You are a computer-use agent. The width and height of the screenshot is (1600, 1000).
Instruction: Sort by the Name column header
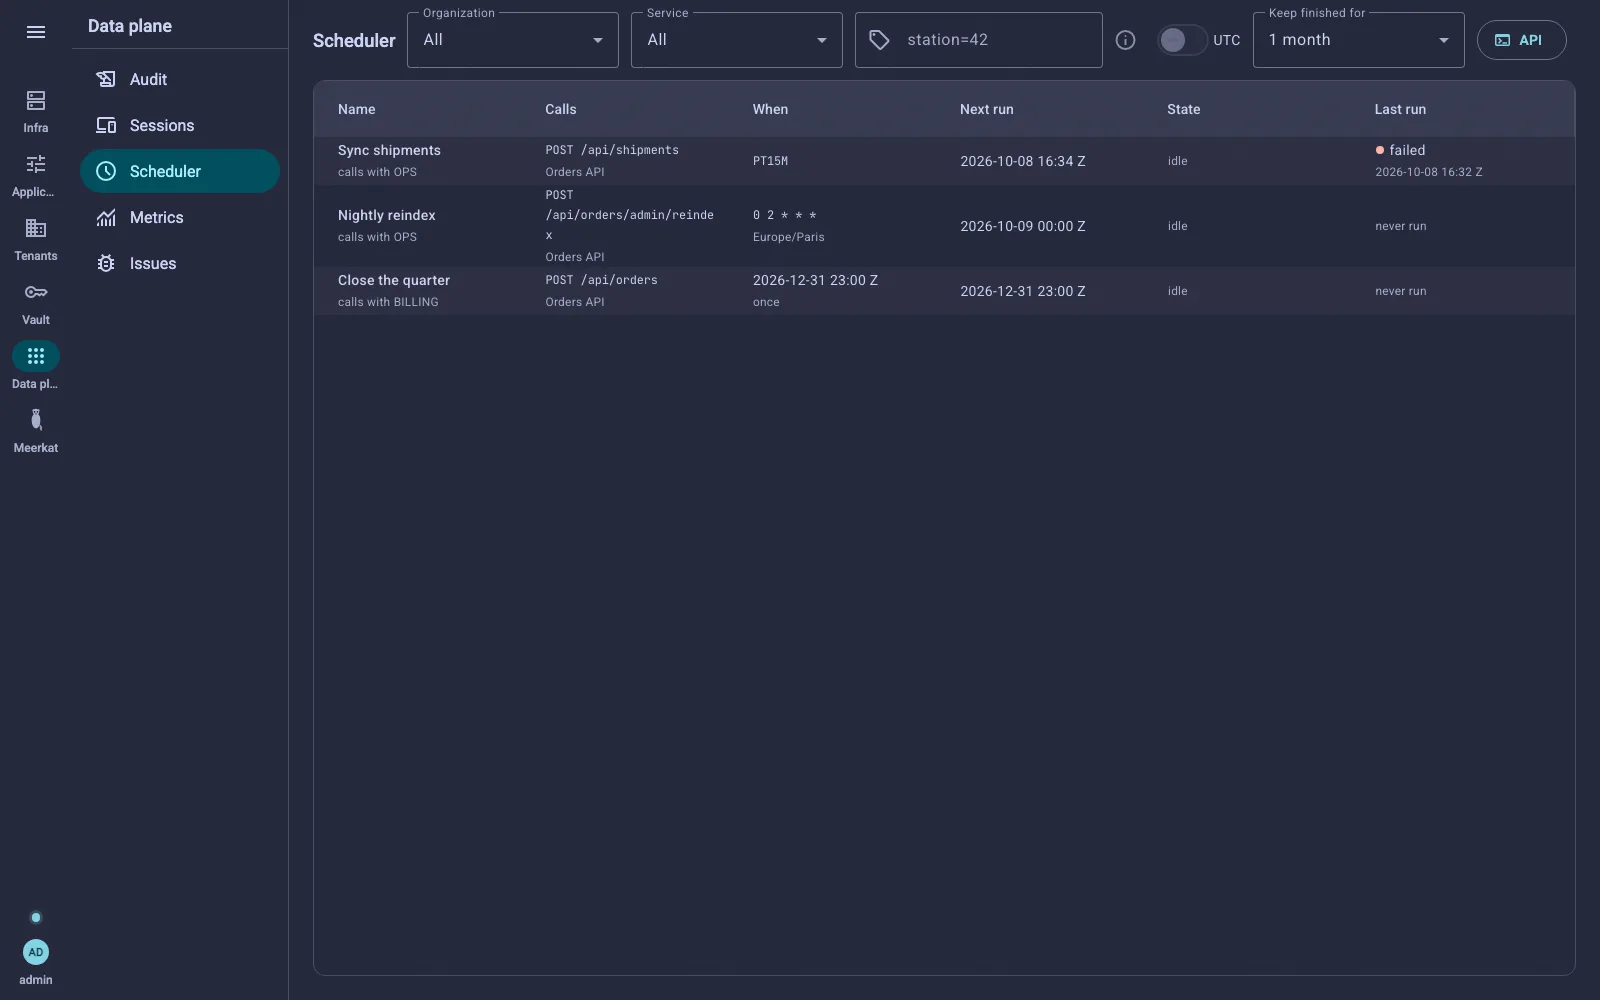[x=357, y=109]
